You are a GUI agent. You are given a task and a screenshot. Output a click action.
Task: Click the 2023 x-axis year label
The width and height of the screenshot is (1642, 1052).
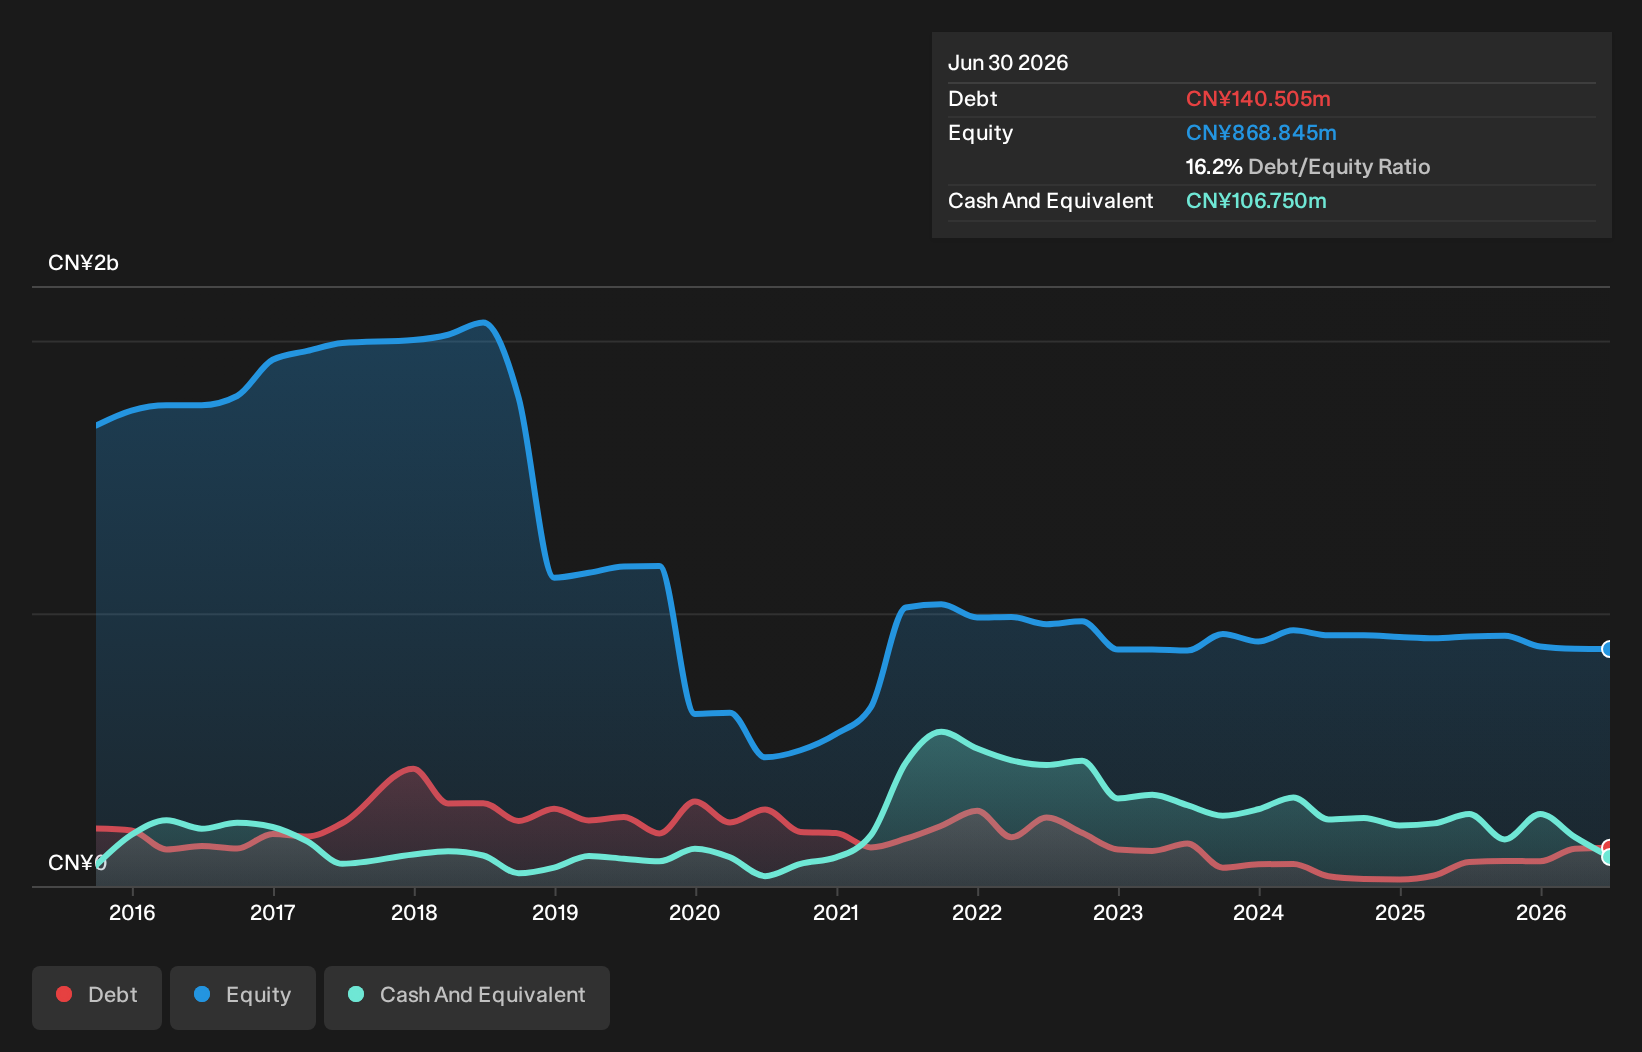point(1118,912)
